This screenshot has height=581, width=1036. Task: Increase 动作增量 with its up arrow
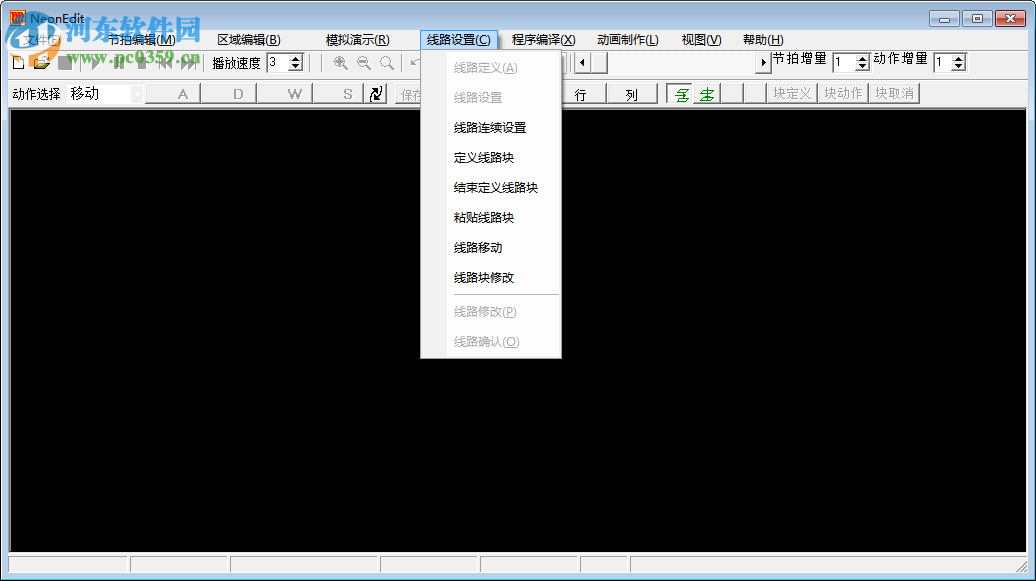tap(957, 57)
